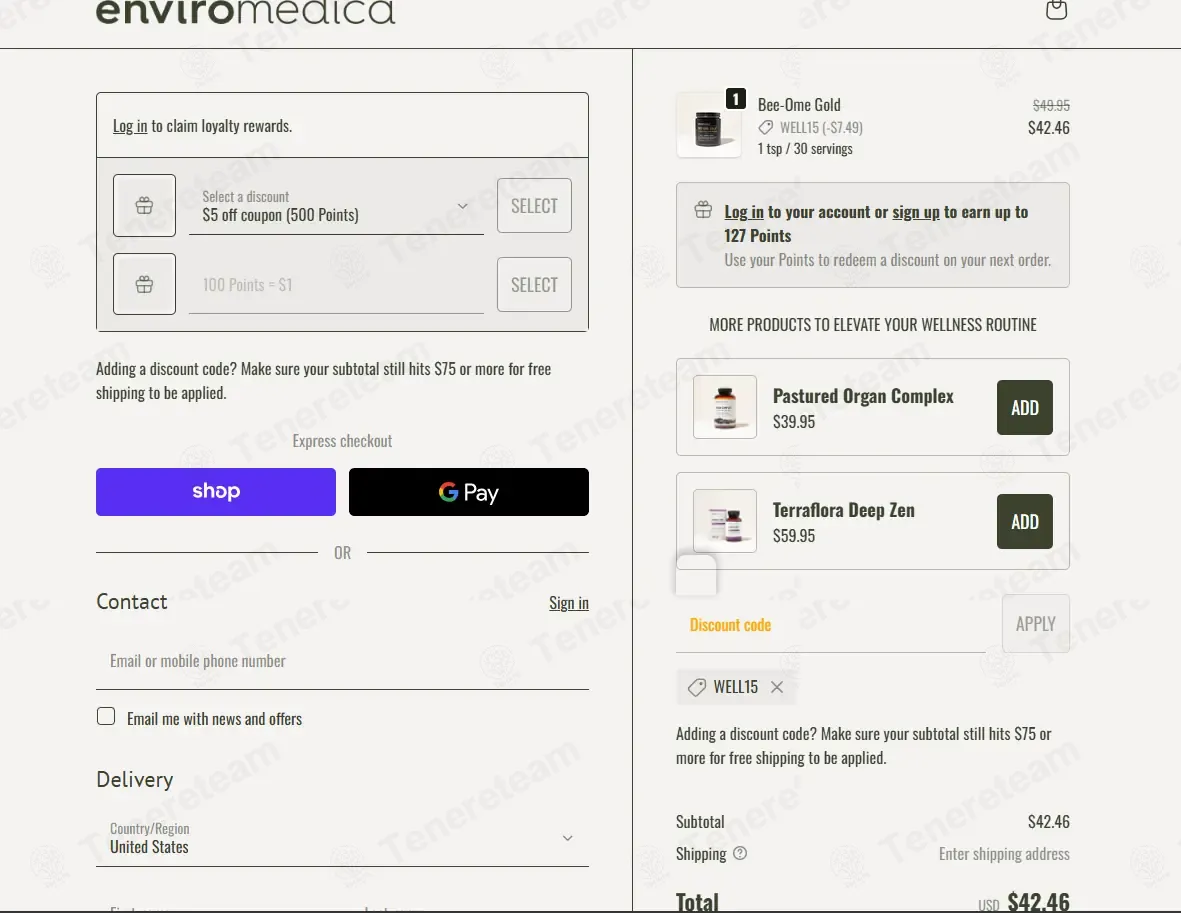Screen dimensions: 1181x913
Task: Click the Enter shipping address text
Action: click(1004, 853)
